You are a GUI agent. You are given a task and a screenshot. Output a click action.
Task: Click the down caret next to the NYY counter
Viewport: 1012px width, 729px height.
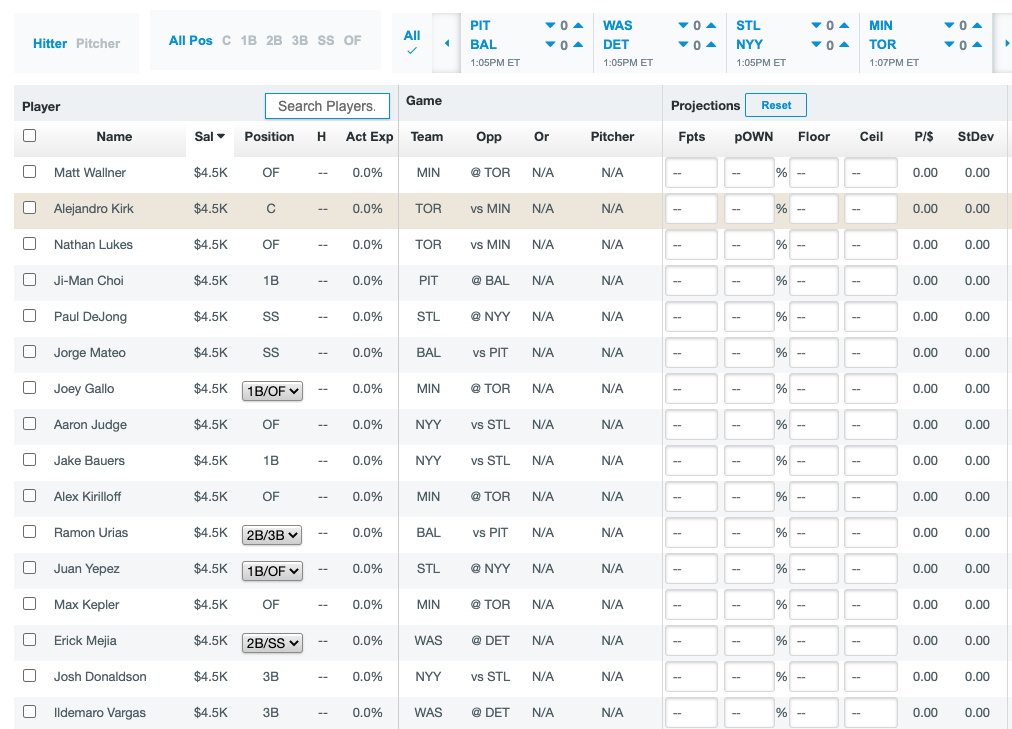[818, 44]
